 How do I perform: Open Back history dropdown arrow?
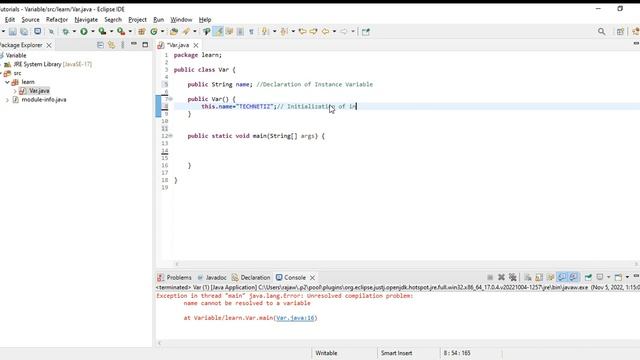point(334,31)
